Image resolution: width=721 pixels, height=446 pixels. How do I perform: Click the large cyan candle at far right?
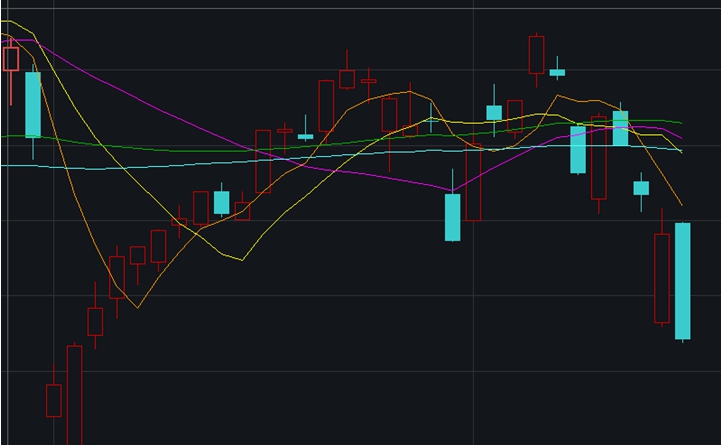683,281
